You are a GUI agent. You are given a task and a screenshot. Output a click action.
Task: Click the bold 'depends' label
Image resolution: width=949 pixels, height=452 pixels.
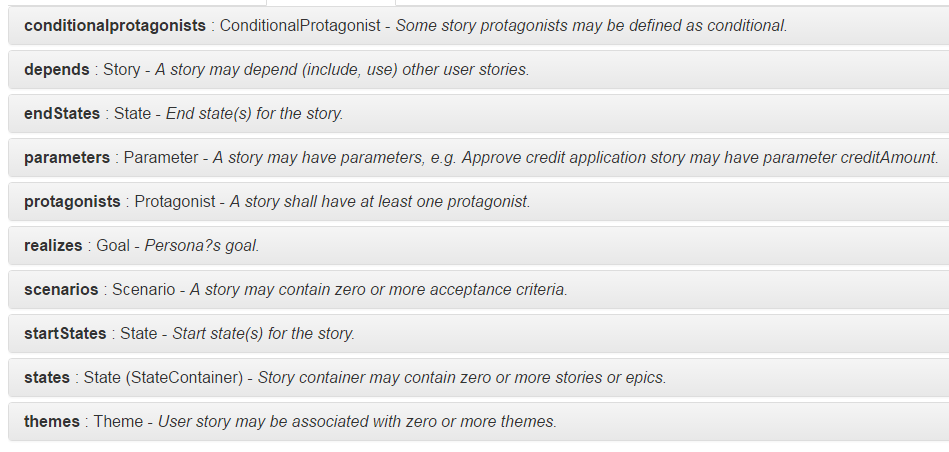(x=57, y=70)
